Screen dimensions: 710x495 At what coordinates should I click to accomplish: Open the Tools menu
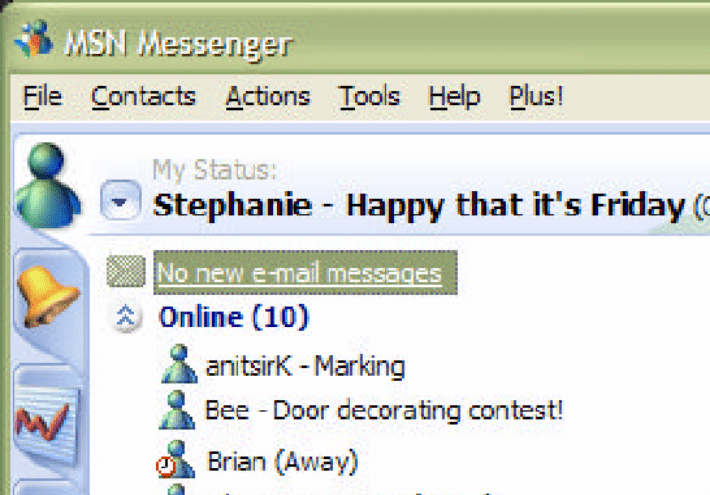coord(369,96)
